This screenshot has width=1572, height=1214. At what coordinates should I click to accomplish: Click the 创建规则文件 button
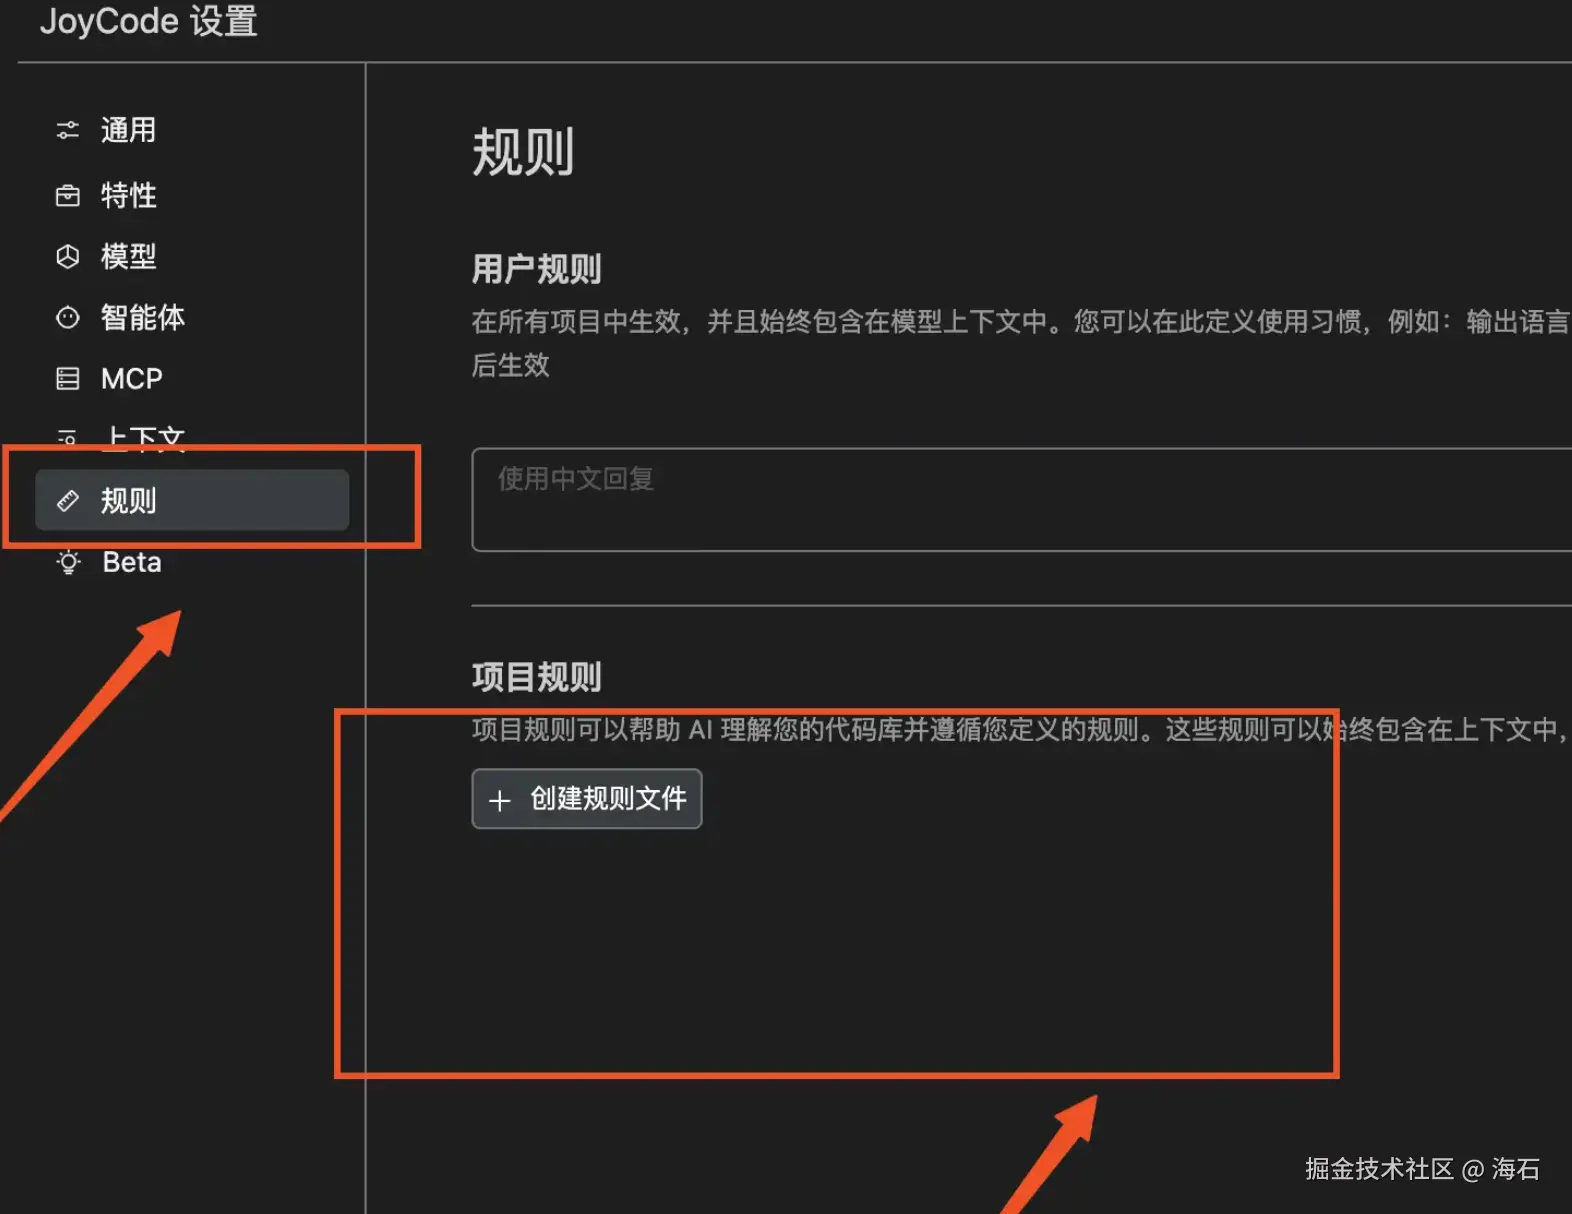tap(587, 799)
